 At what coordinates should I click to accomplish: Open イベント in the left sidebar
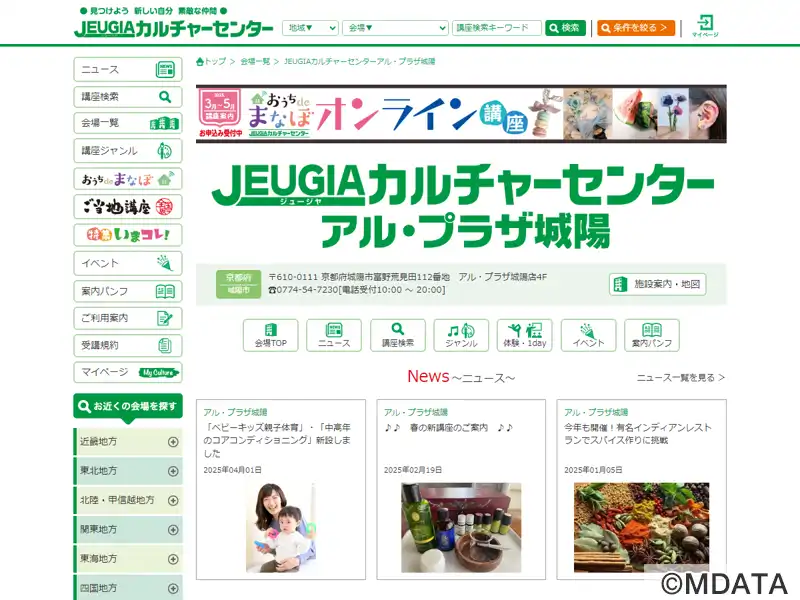pyautogui.click(x=128, y=263)
